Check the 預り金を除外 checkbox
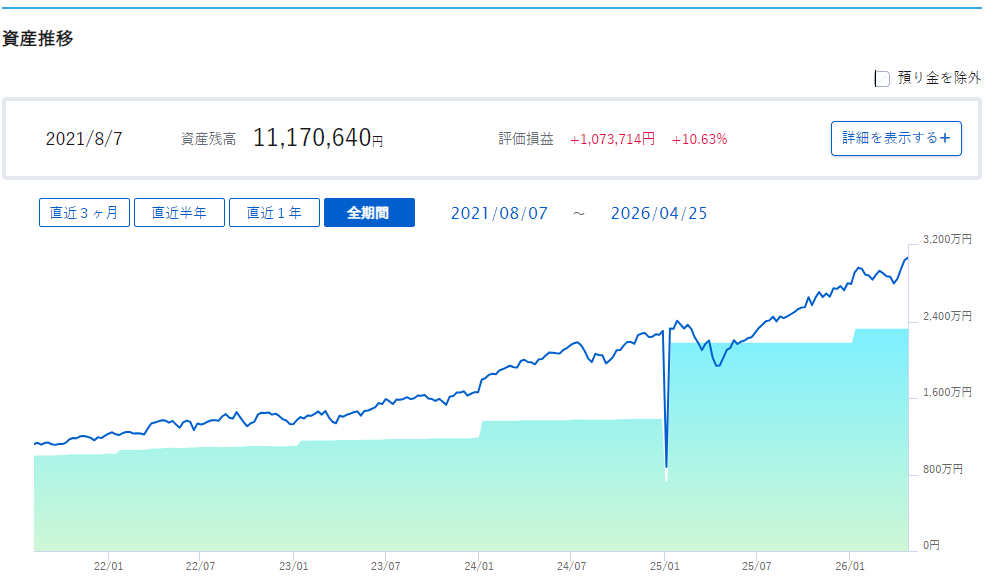This screenshot has height=584, width=995. tap(882, 78)
